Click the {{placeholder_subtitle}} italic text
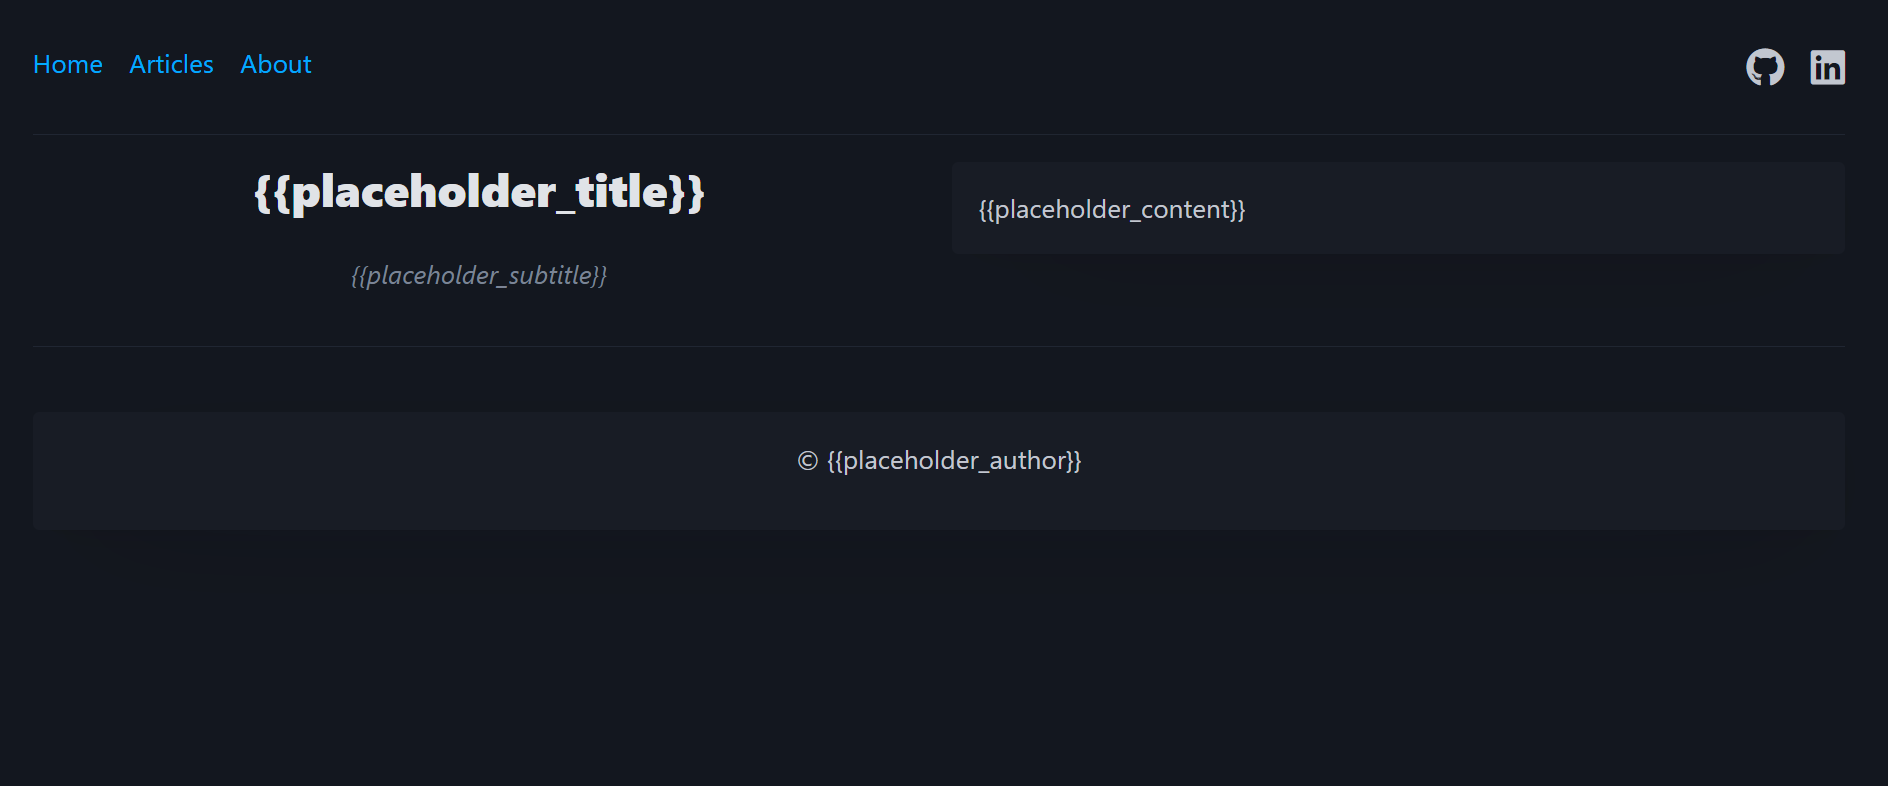The width and height of the screenshot is (1888, 786). click(478, 275)
